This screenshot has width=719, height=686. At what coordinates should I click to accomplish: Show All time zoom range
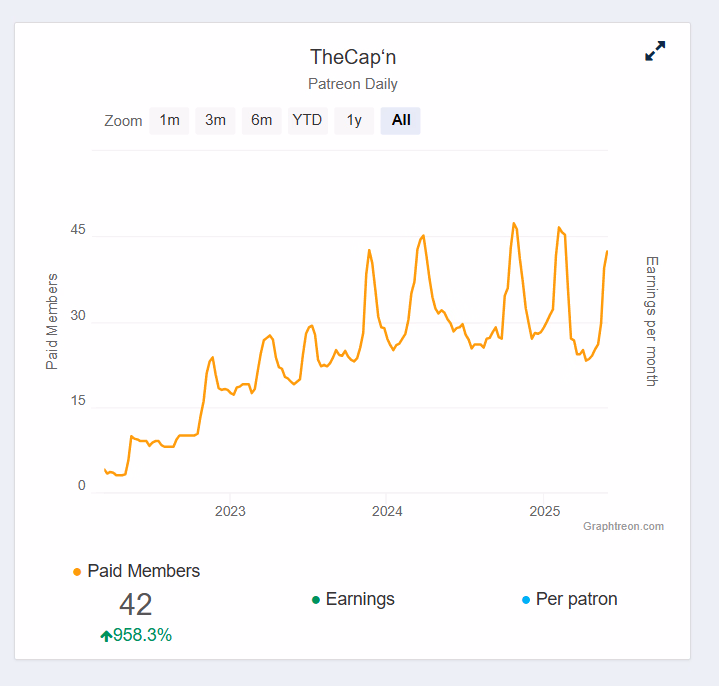click(401, 121)
